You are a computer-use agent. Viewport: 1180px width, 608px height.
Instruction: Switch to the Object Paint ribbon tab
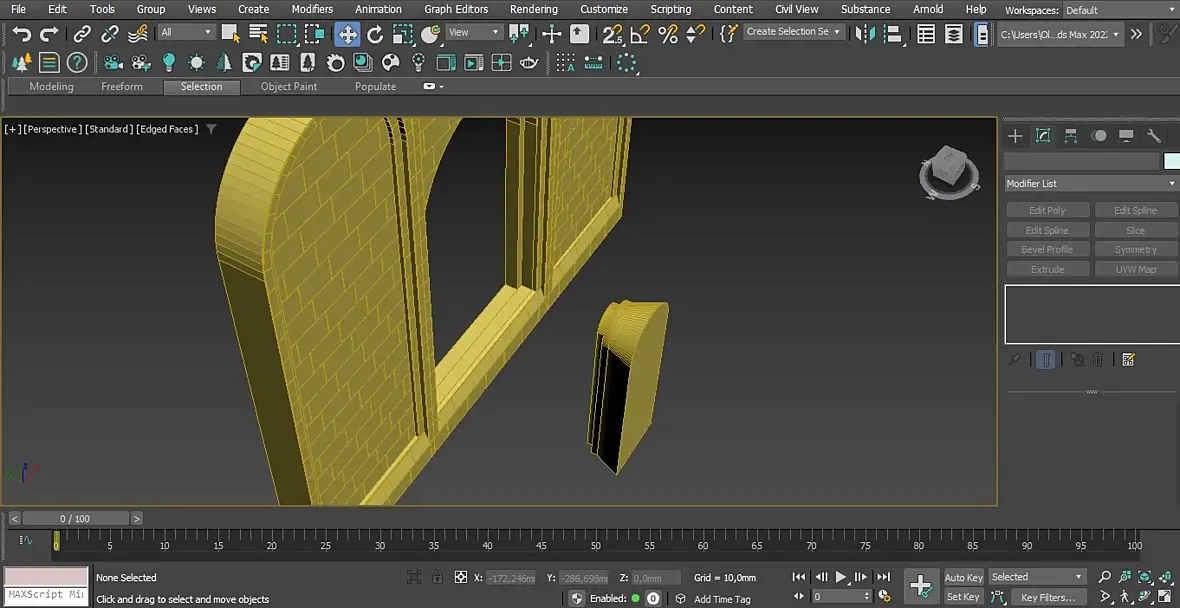(289, 87)
